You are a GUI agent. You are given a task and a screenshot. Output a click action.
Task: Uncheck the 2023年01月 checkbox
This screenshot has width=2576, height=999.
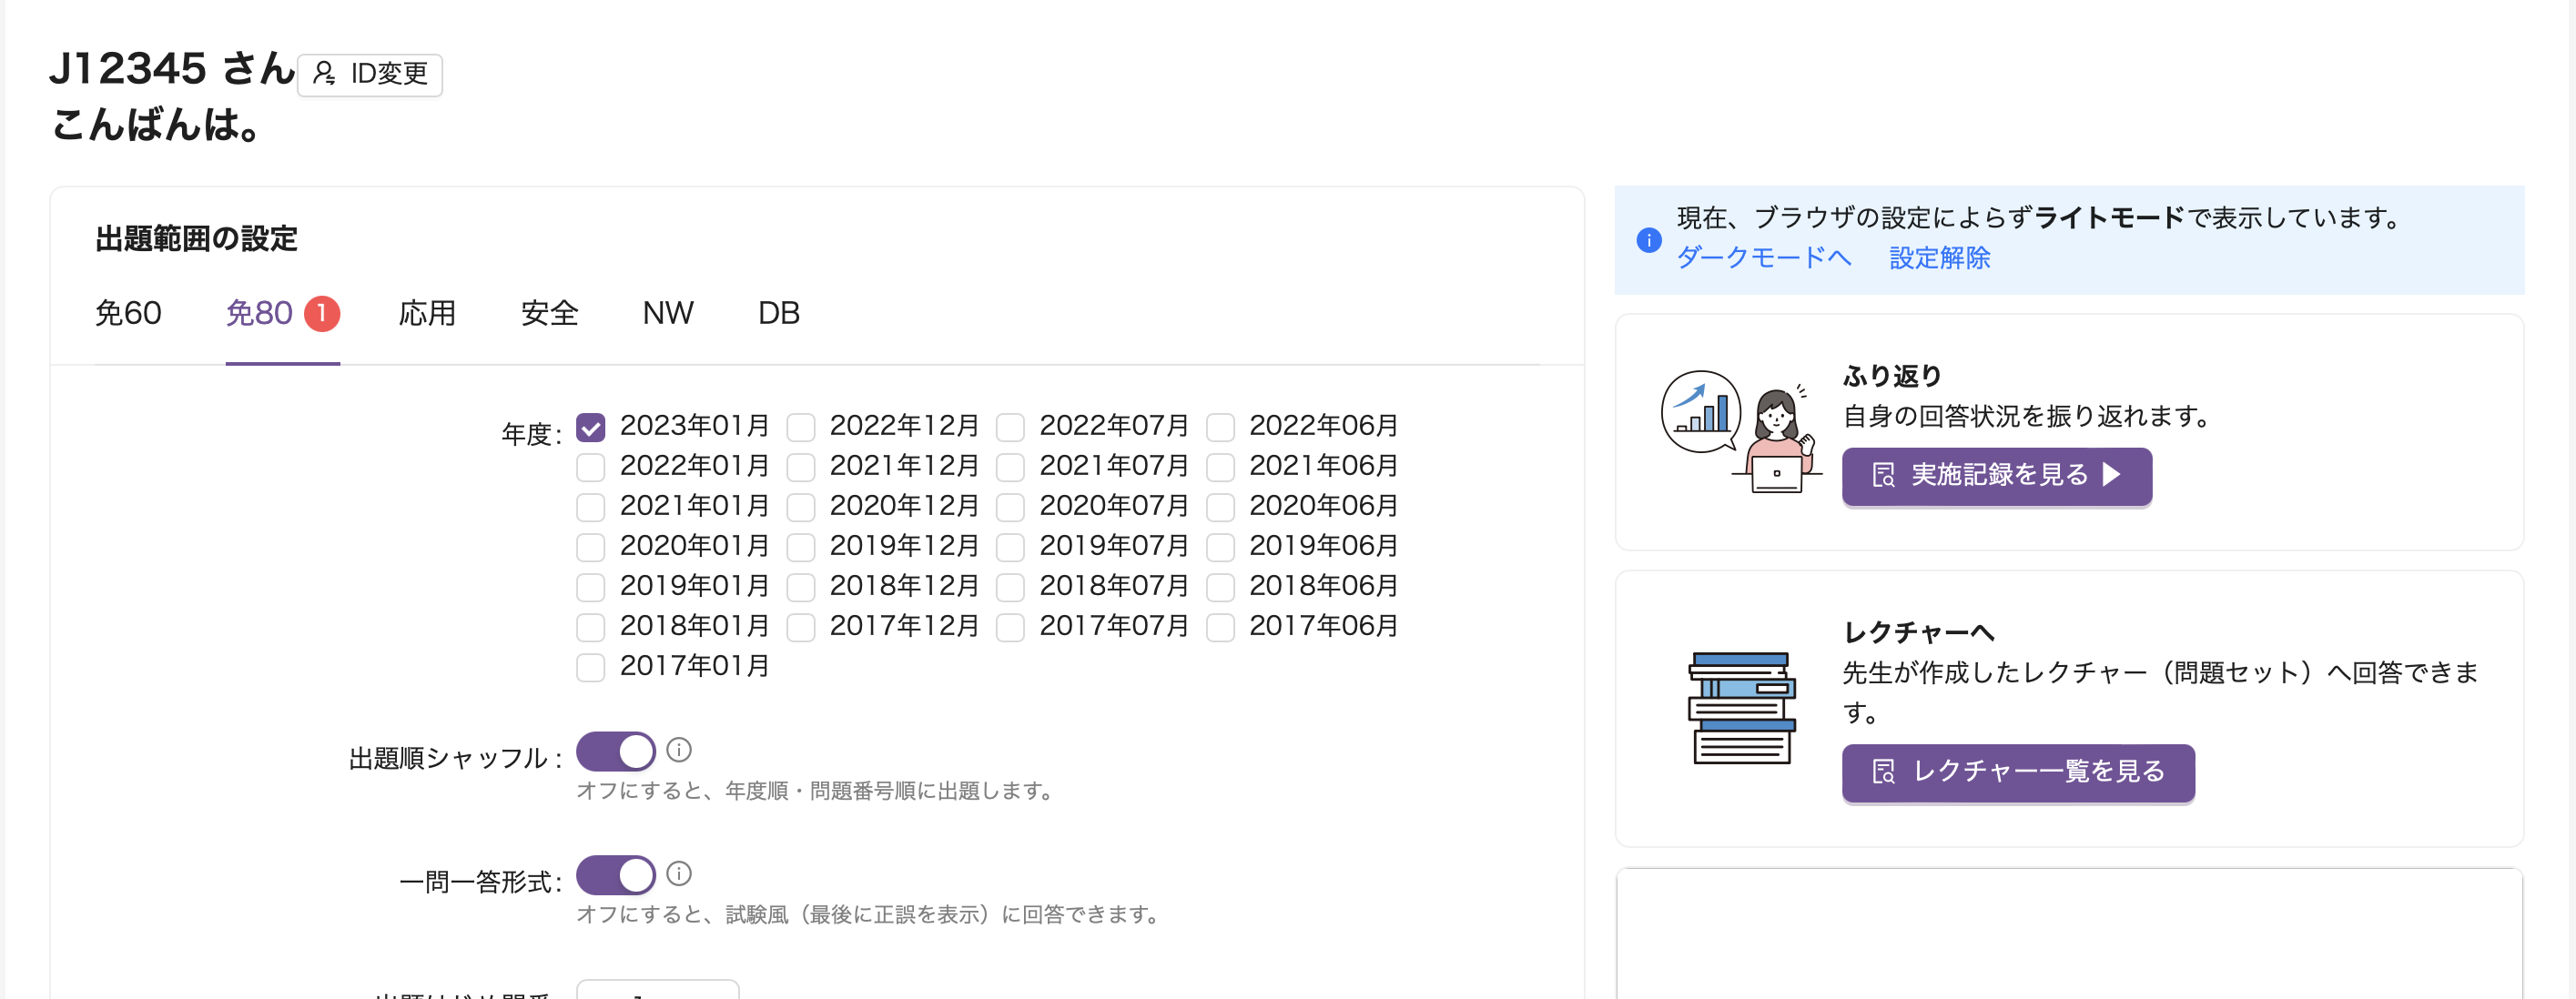coord(591,426)
